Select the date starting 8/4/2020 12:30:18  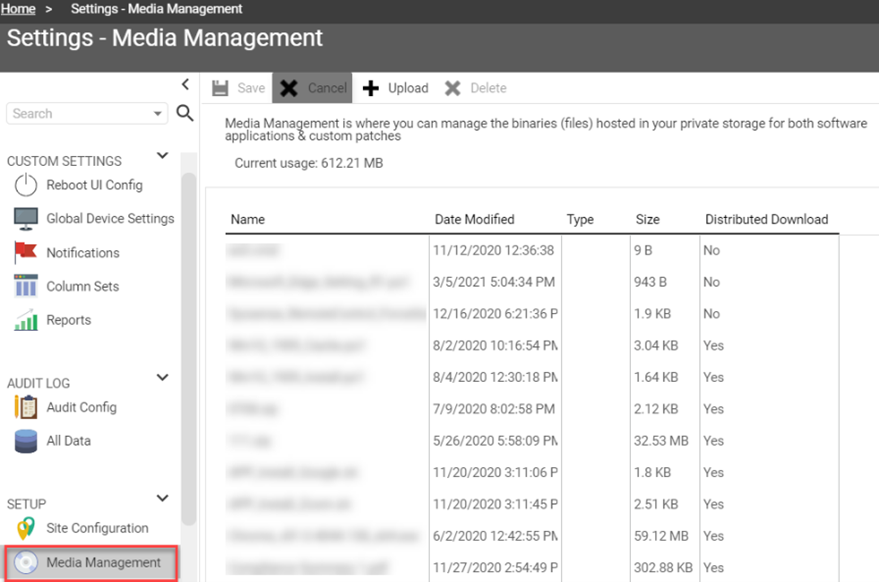(x=495, y=377)
